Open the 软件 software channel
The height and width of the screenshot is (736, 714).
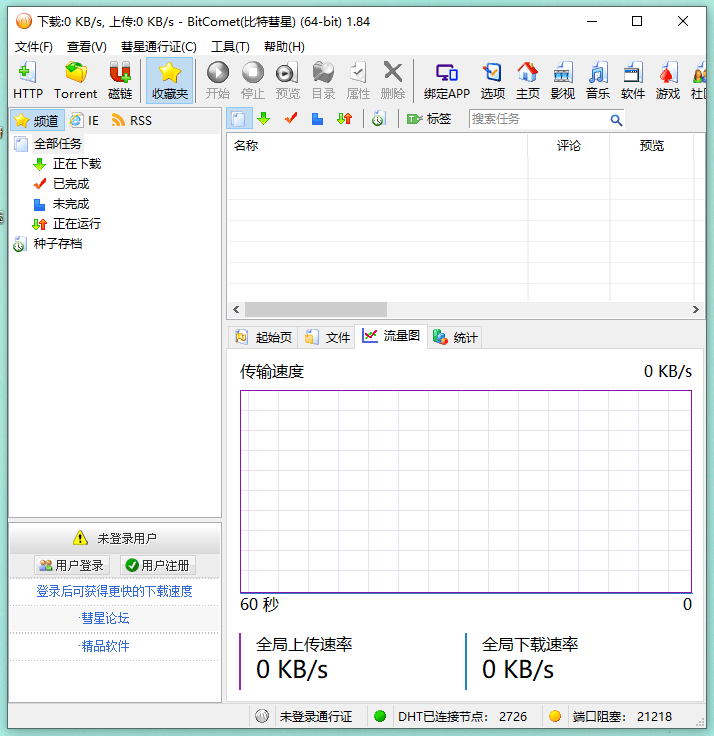coord(632,80)
